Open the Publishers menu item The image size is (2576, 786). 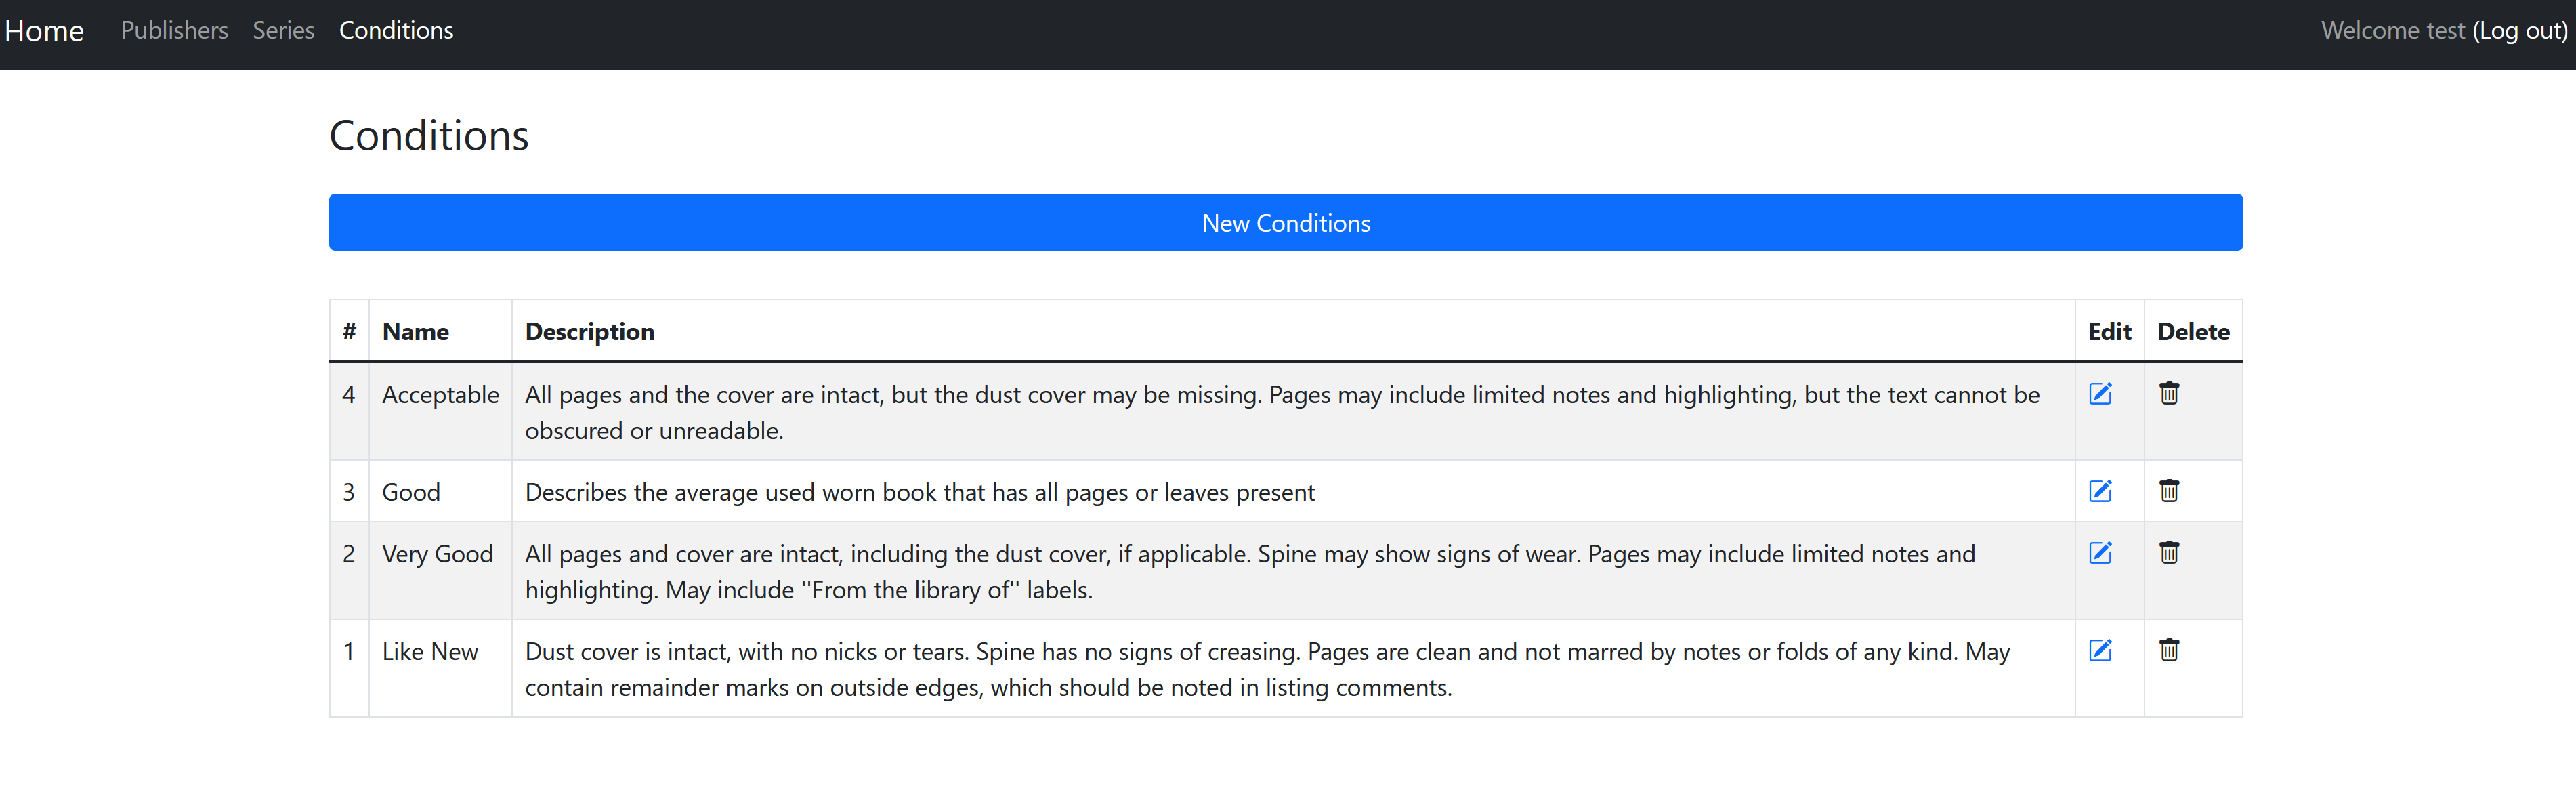pos(174,31)
